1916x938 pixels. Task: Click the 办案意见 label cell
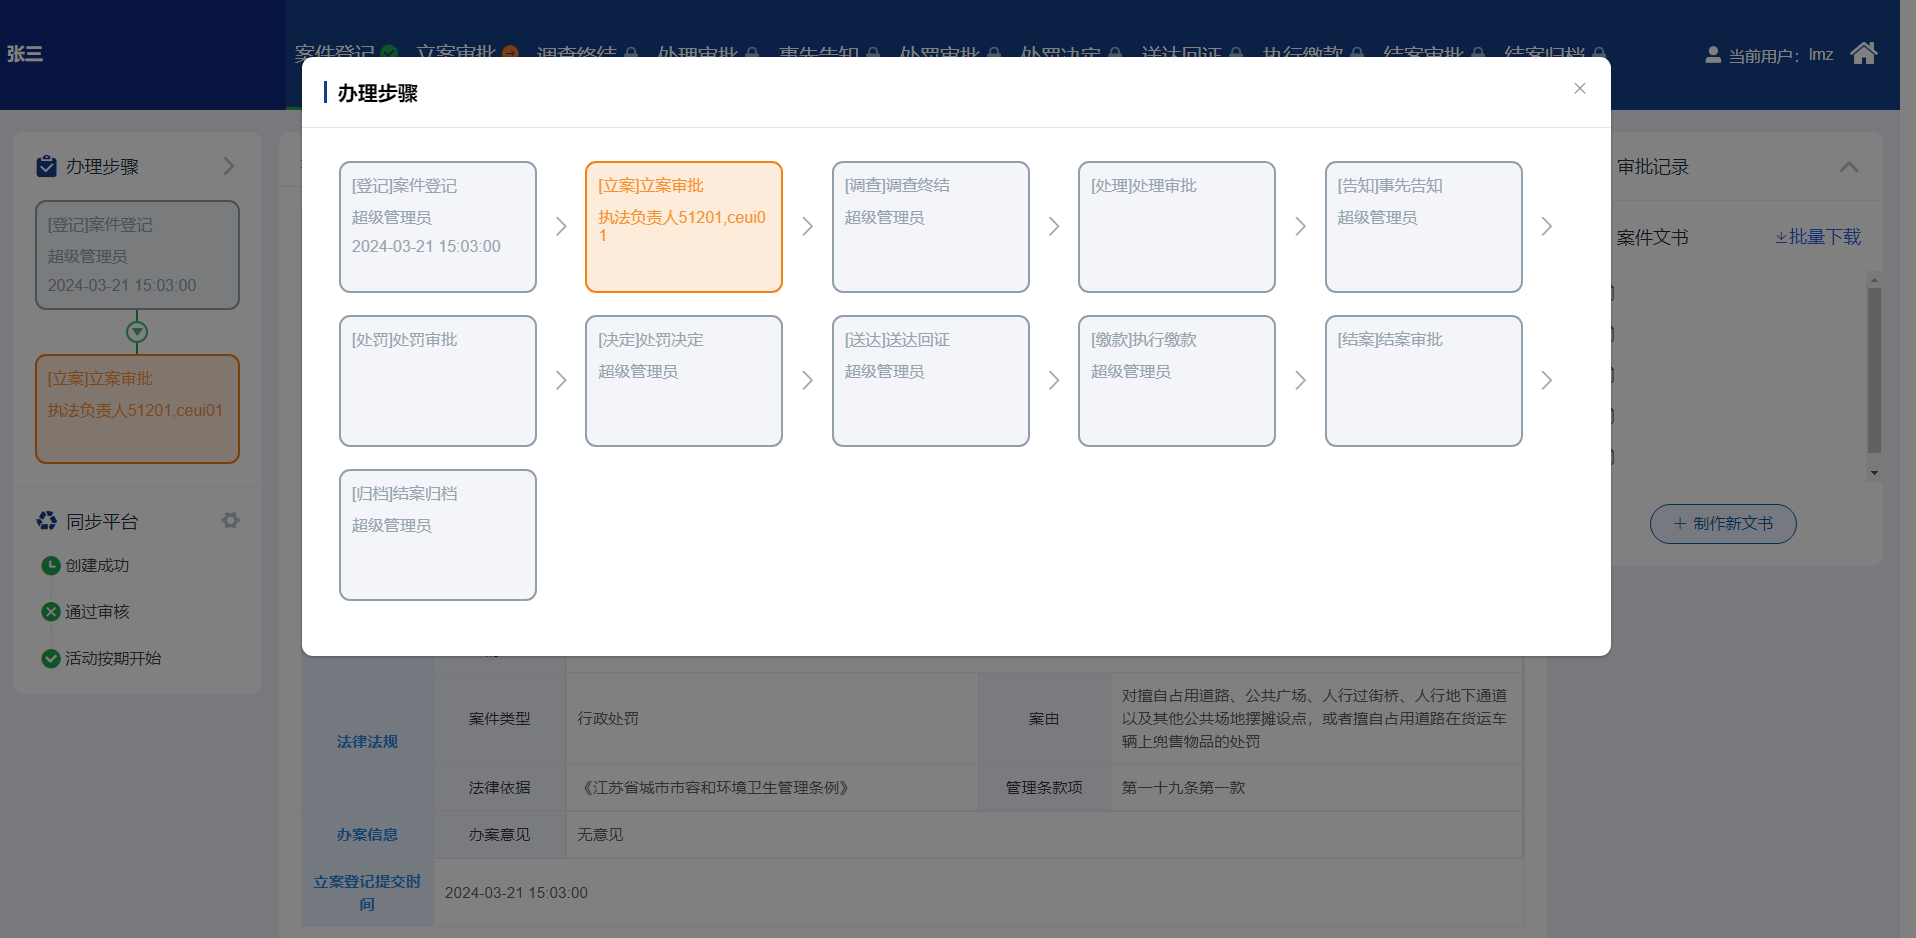coord(500,835)
